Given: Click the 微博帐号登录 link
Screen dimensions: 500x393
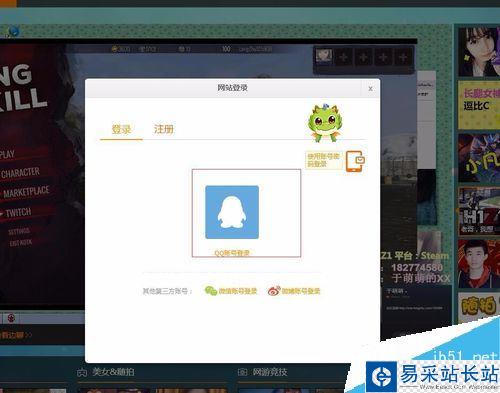Looking at the screenshot, I should tap(301, 291).
